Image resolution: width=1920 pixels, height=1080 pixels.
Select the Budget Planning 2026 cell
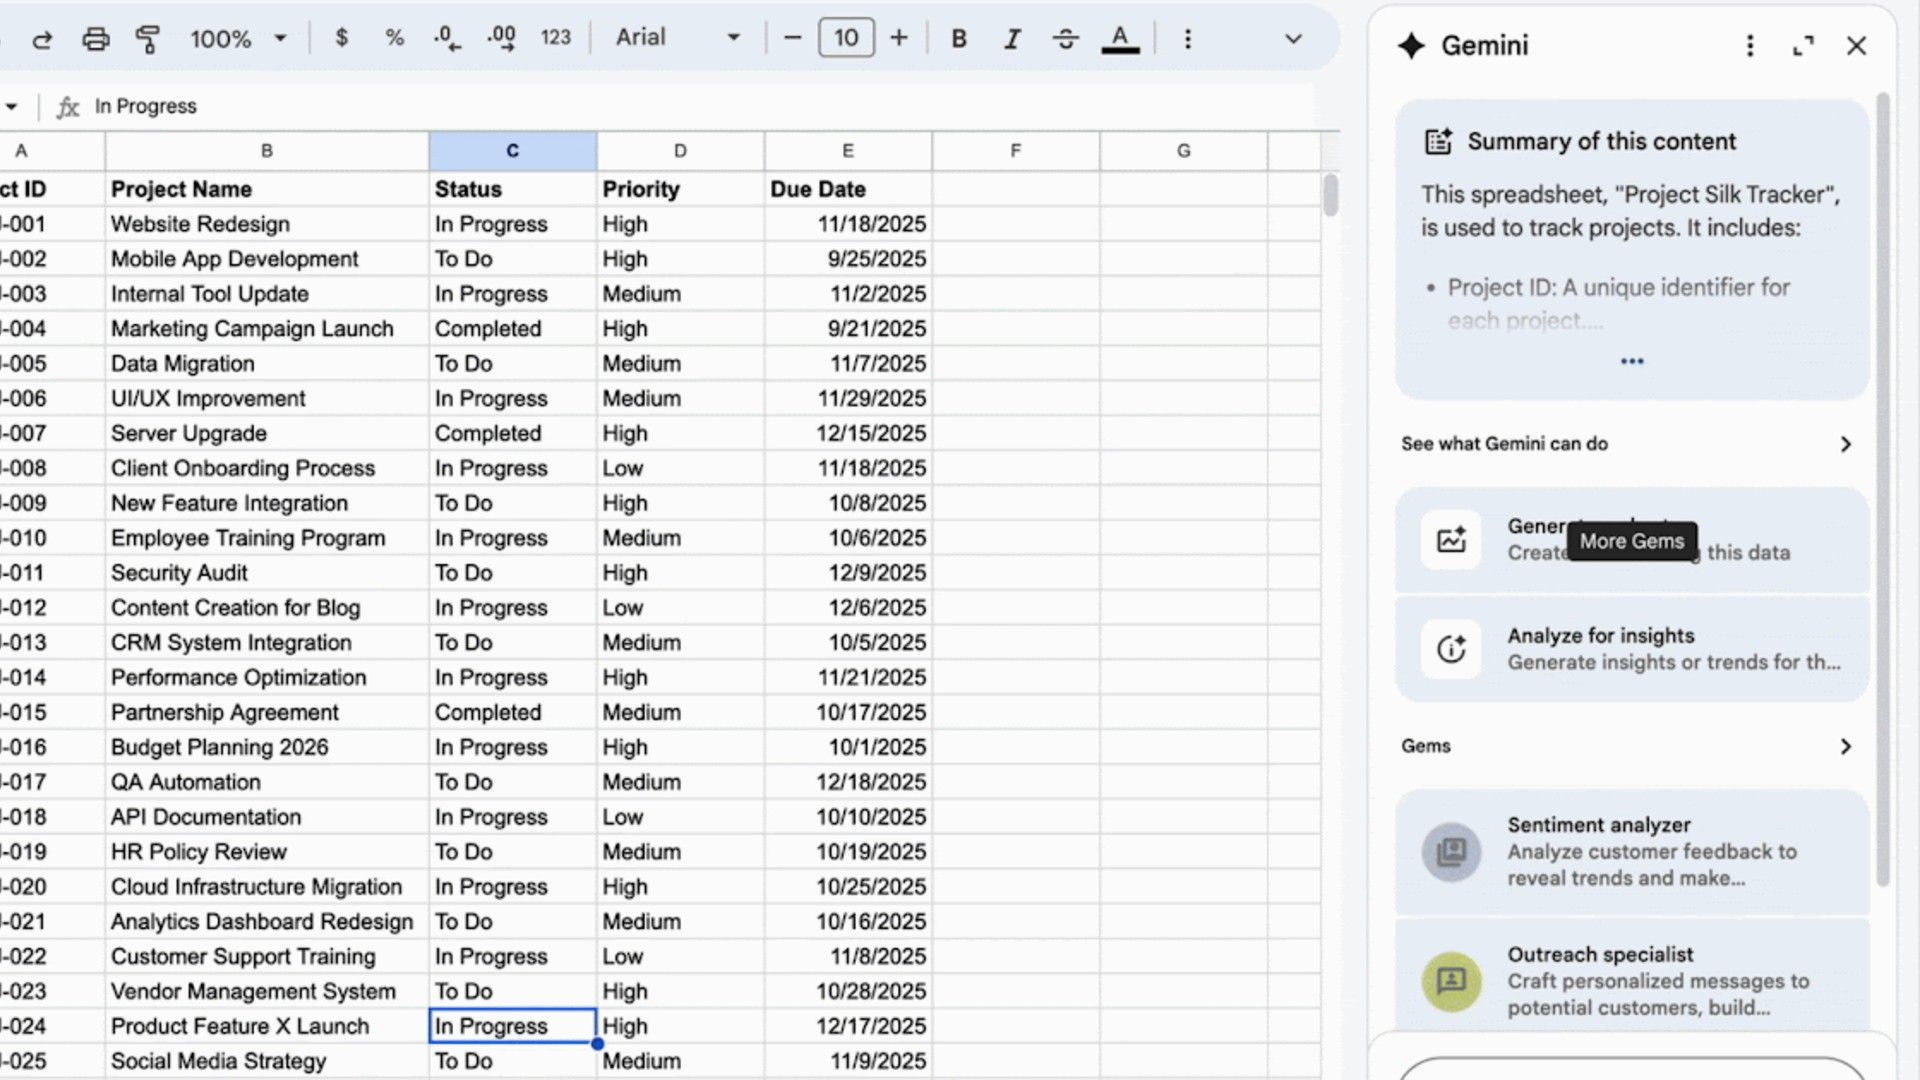(267, 747)
